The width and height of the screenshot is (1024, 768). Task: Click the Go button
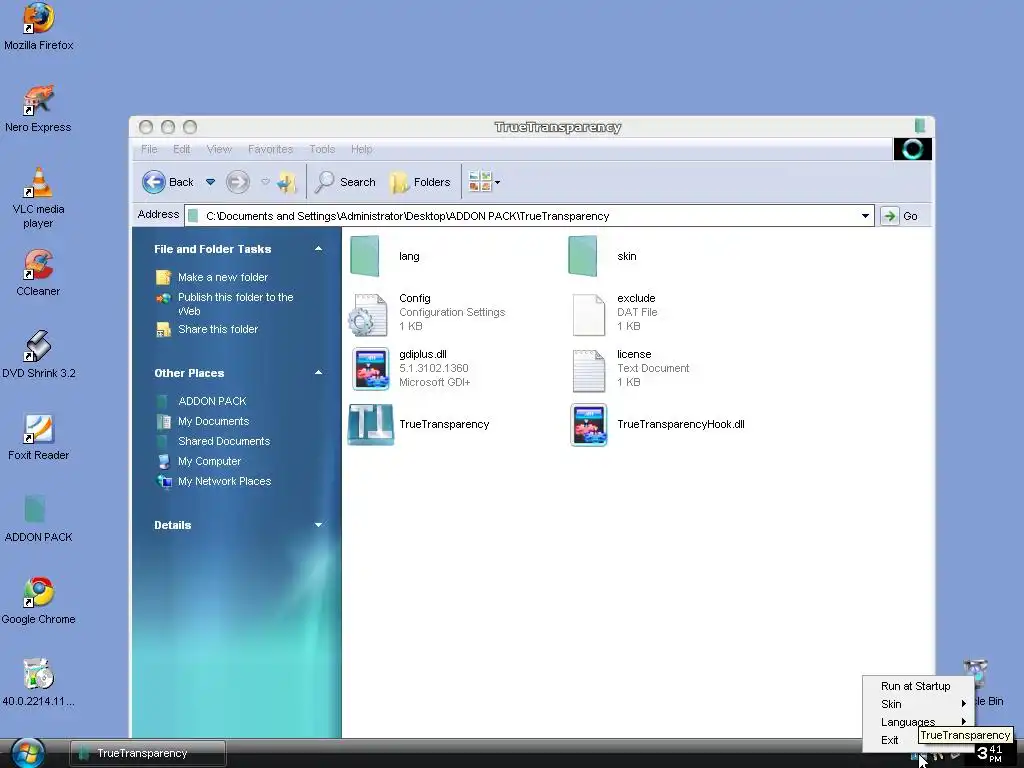[900, 216]
